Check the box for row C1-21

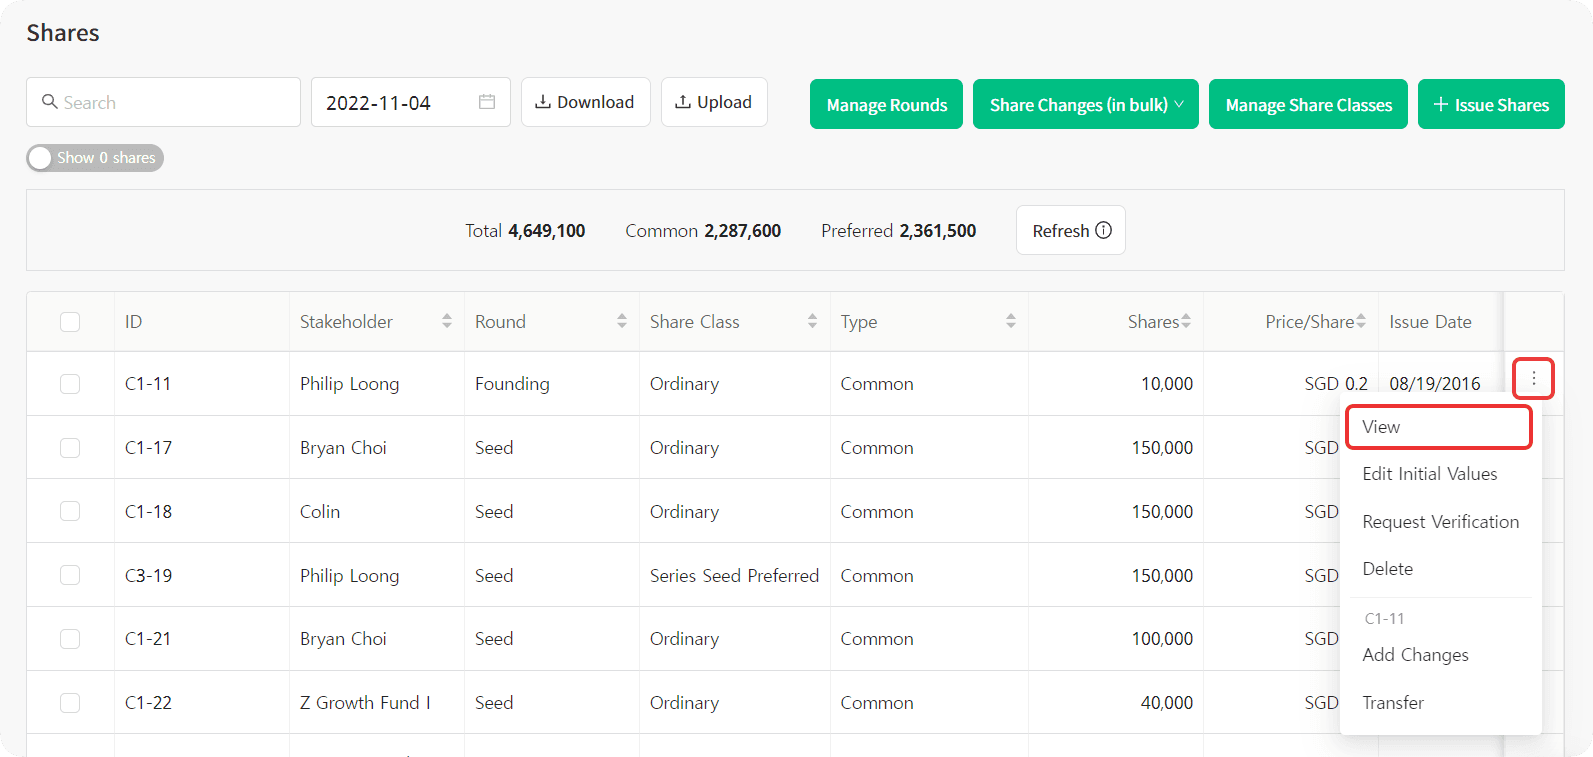pyautogui.click(x=70, y=639)
